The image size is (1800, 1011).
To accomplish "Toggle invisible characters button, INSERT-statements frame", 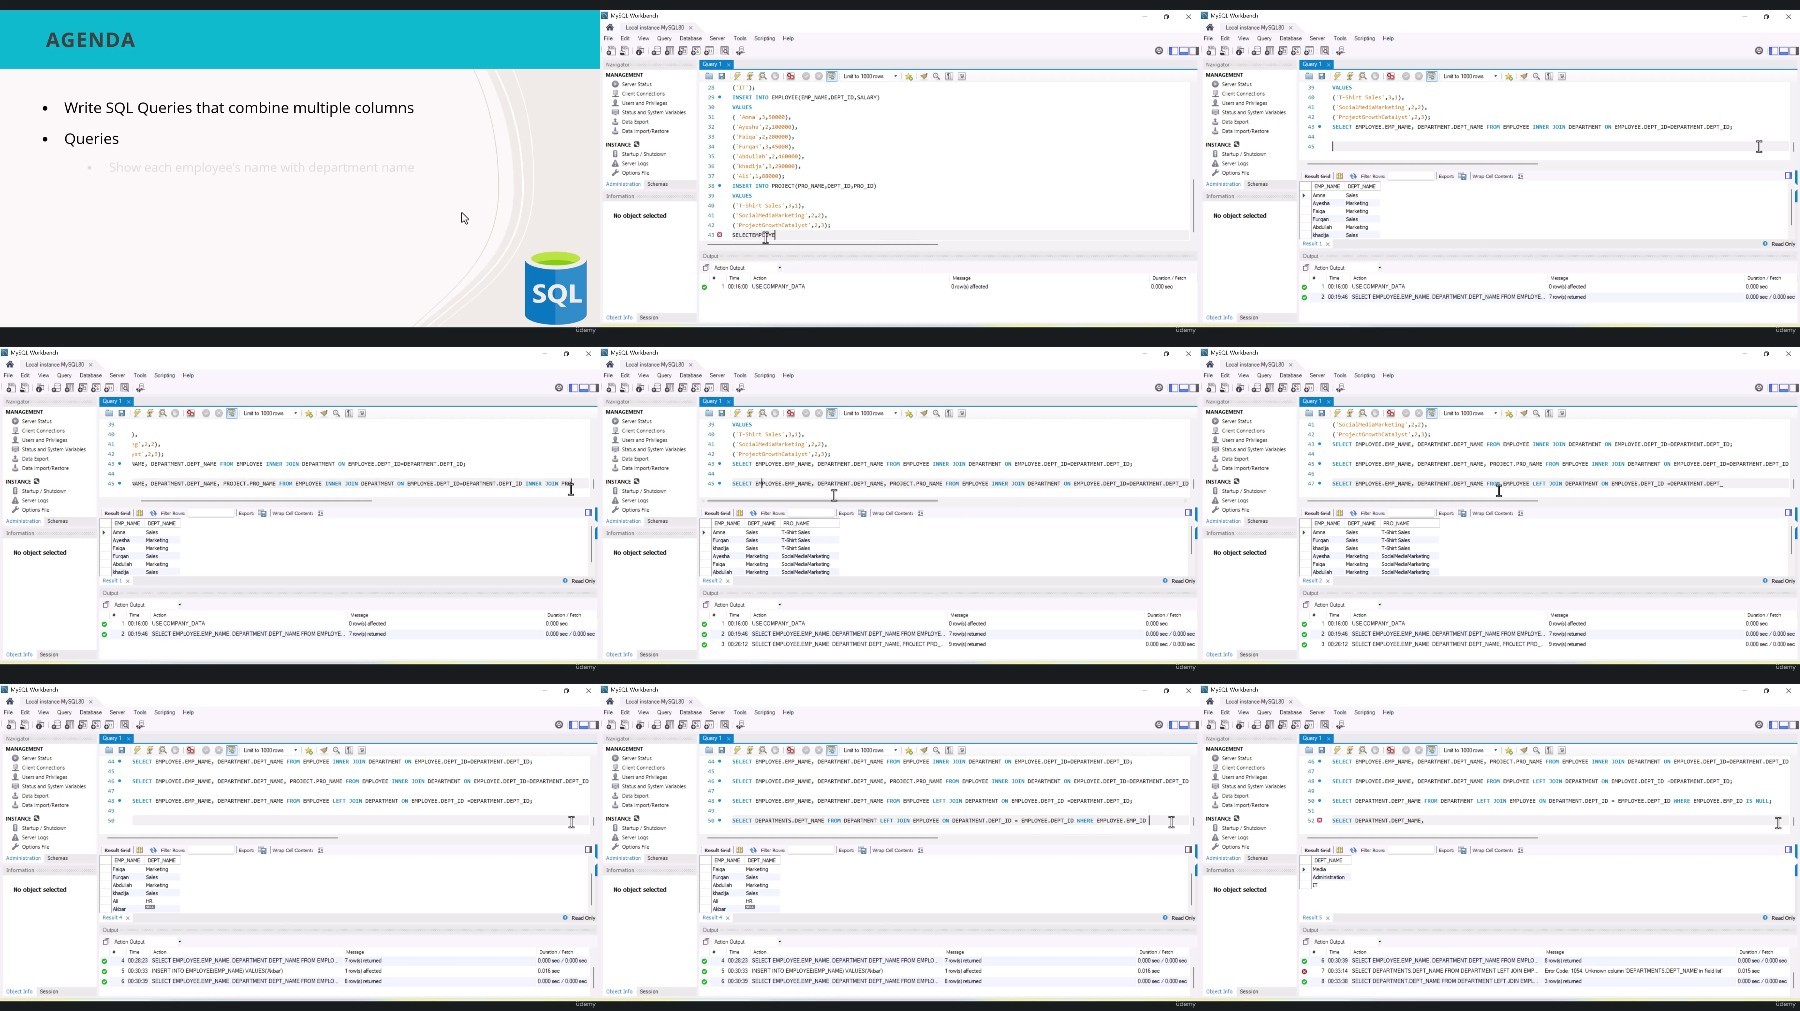I will pyautogui.click(x=949, y=76).
